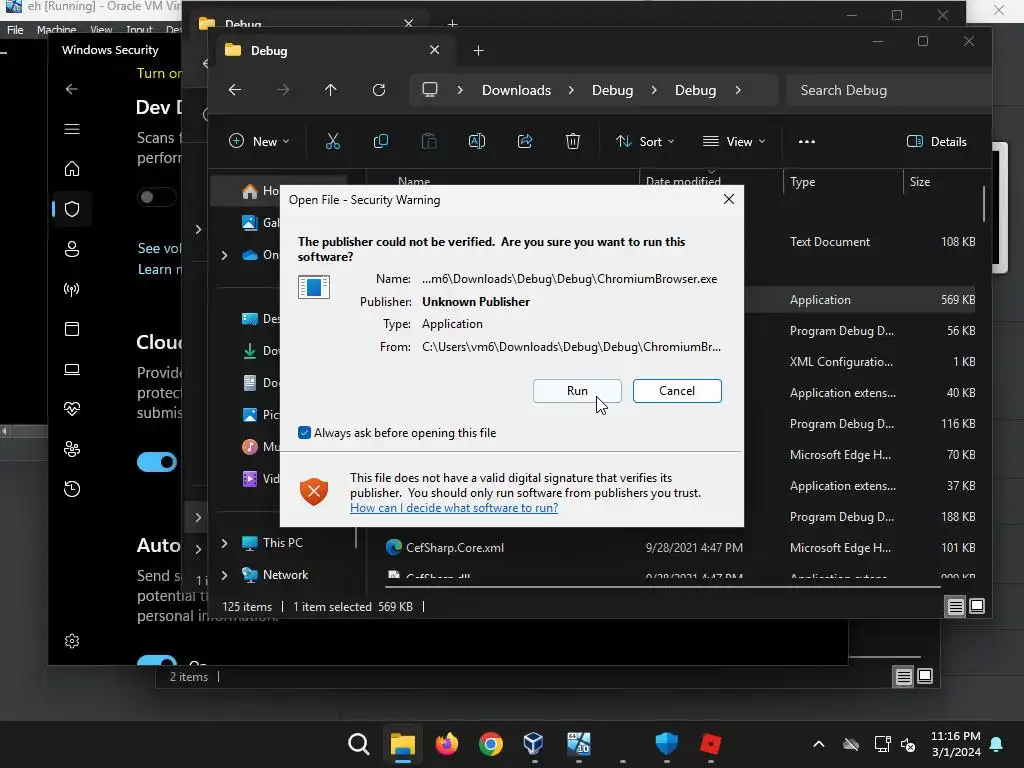This screenshot has width=1024, height=768.
Task: Open the chevron after Downloads breadcrumb
Action: [571, 90]
